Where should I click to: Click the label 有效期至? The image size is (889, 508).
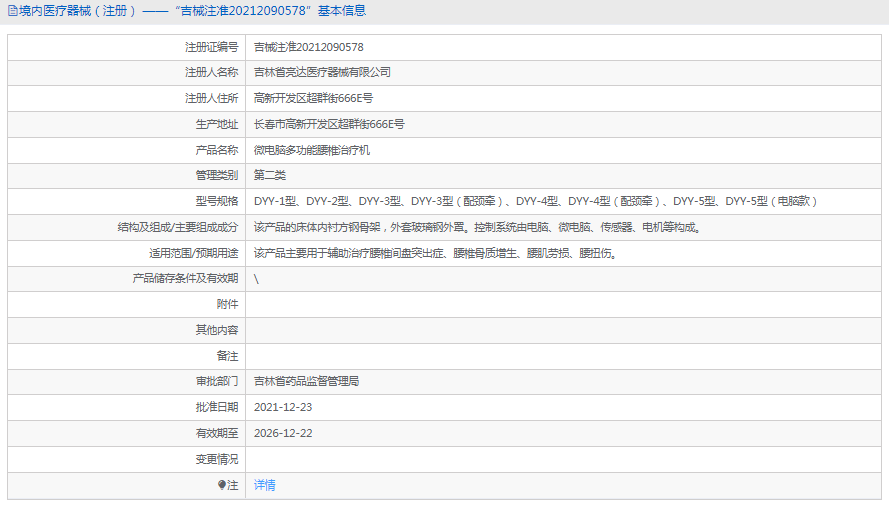[x=217, y=433]
